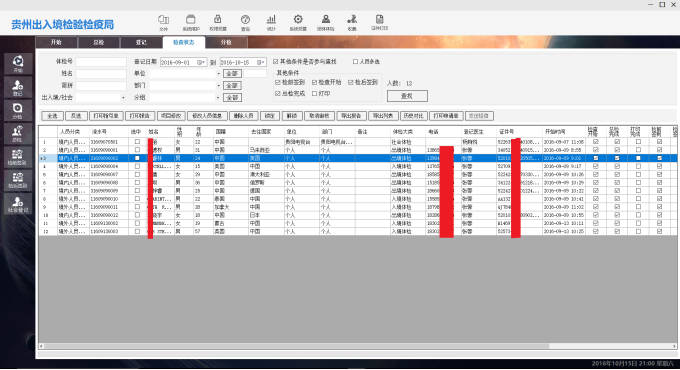Enable the 打印 checkbox
This screenshot has width=680, height=370.
tap(314, 94)
